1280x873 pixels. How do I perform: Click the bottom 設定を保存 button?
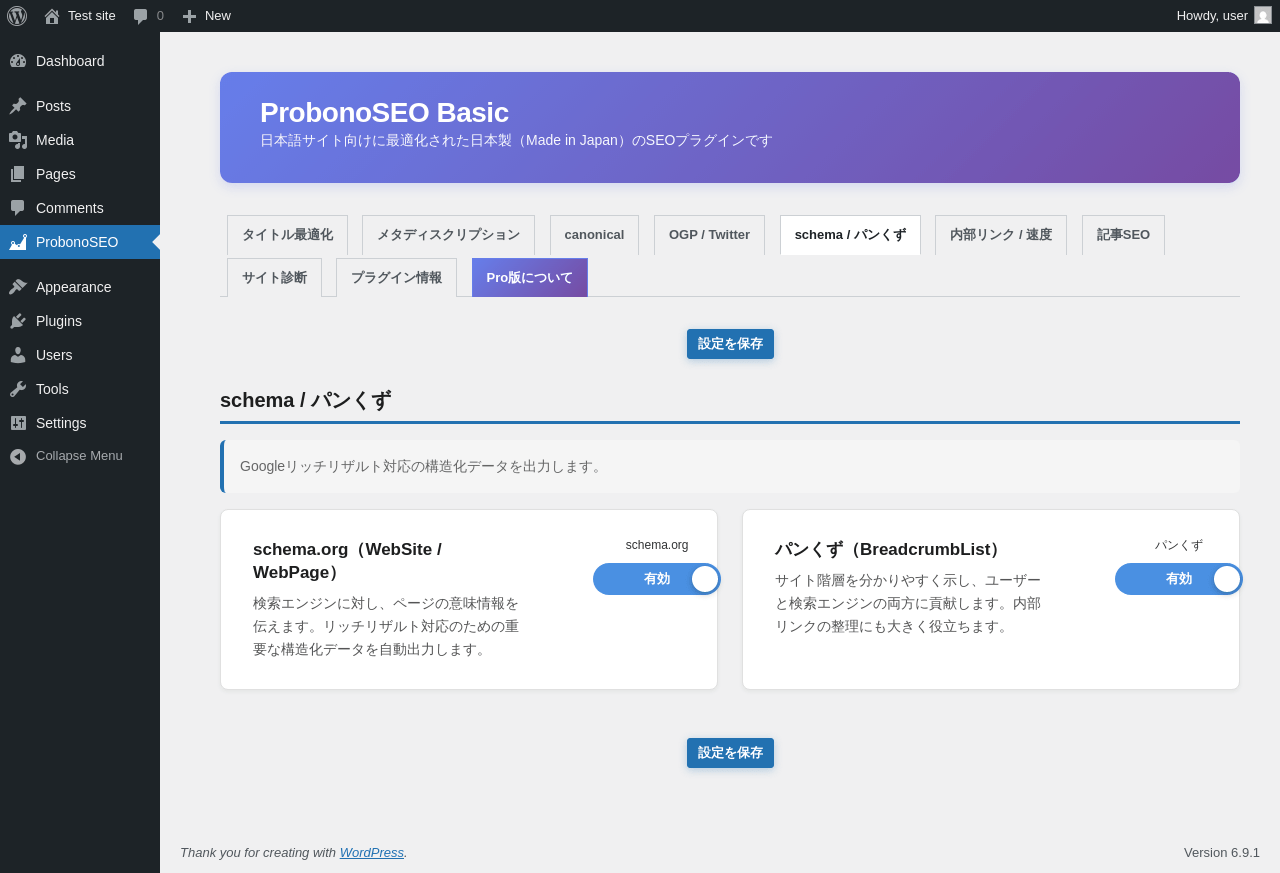[730, 753]
